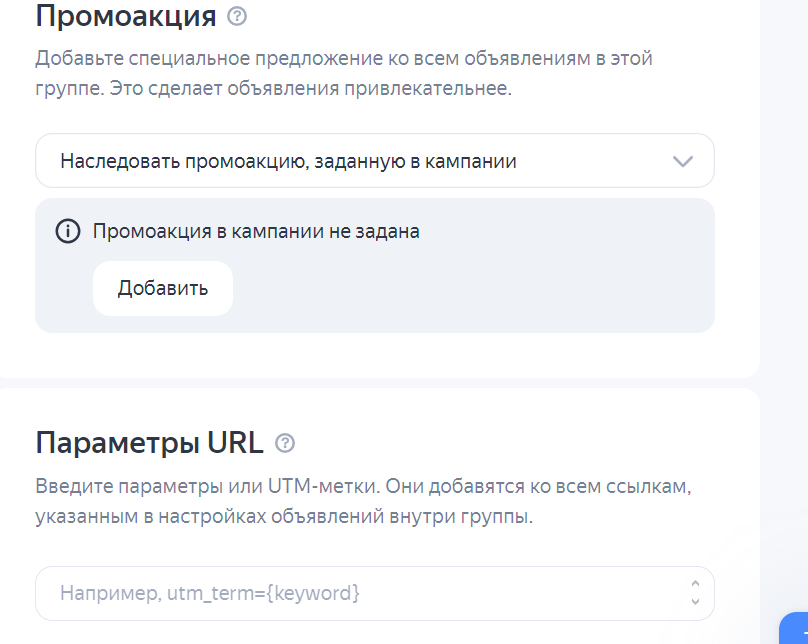
Task: Click the notice text Промоакция в кампании не задана
Action: 256,231
